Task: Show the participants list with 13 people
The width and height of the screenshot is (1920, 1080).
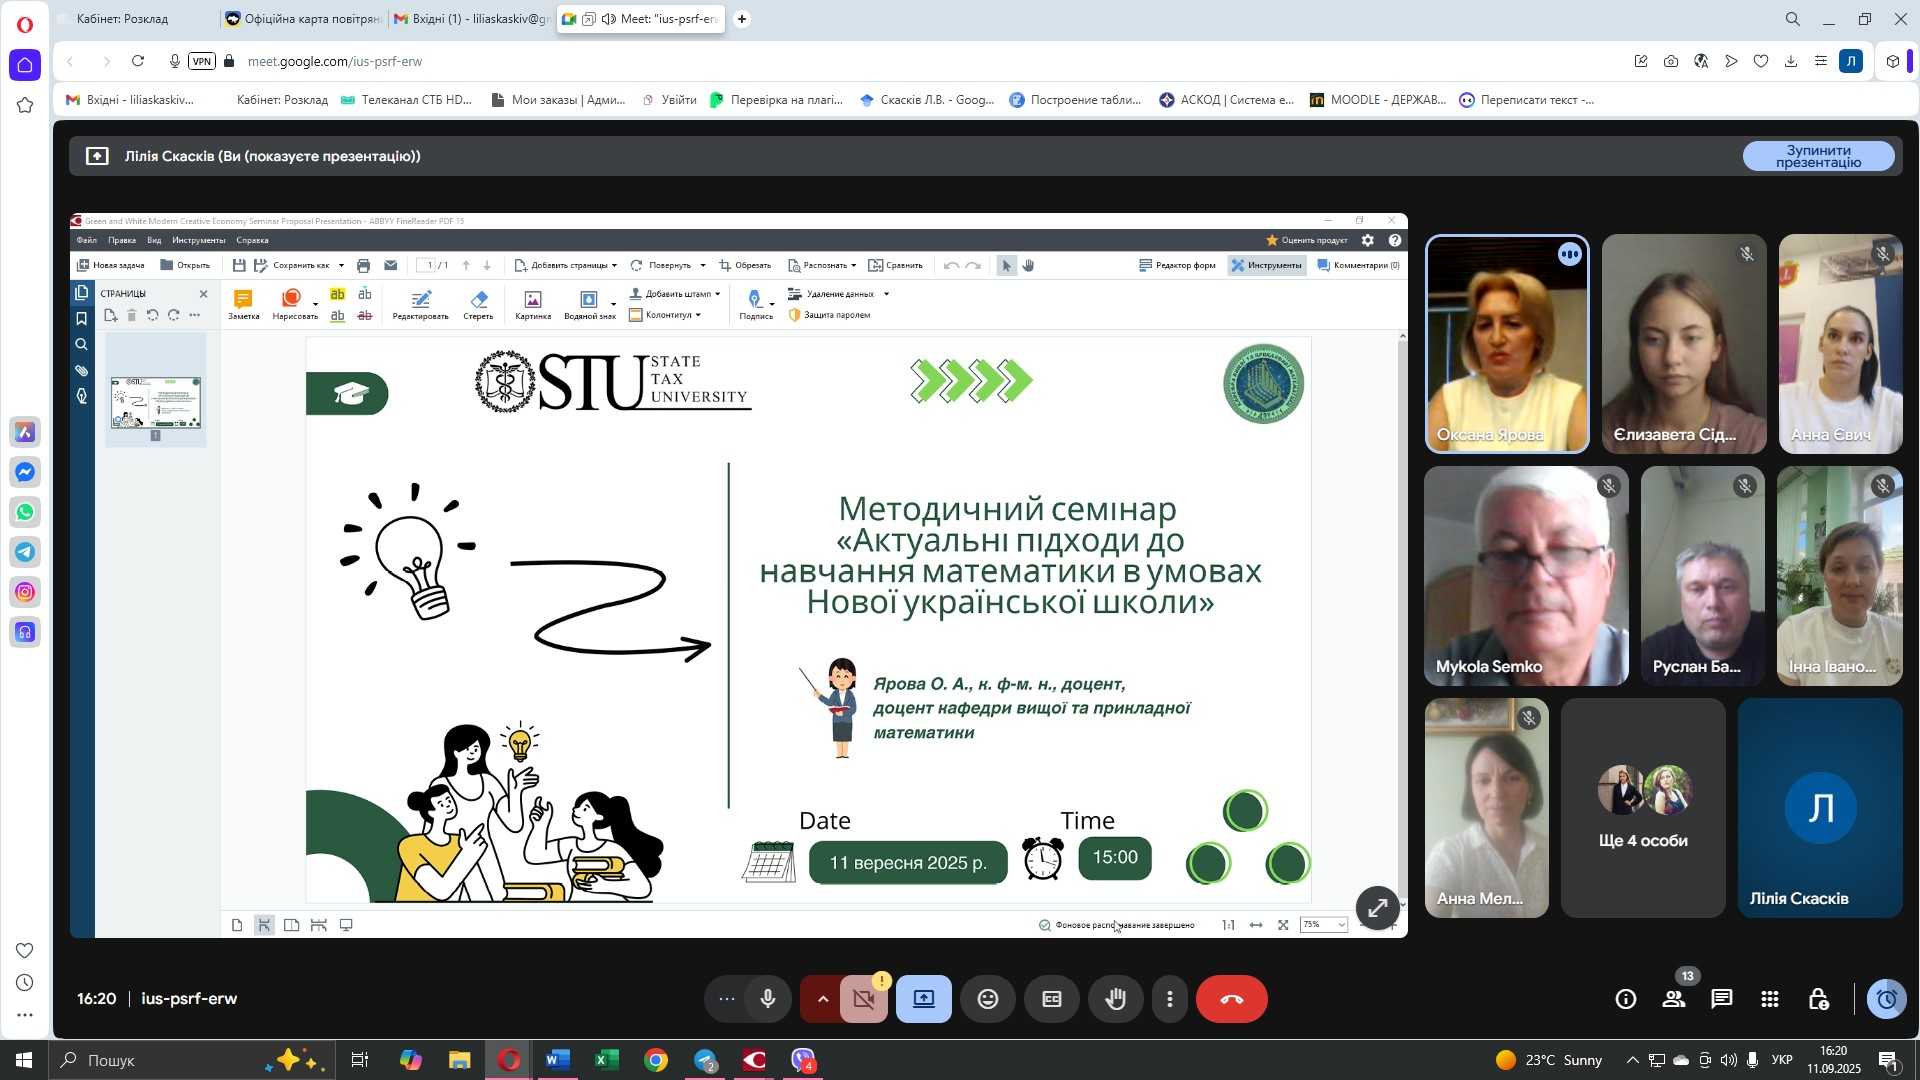Action: point(1674,999)
